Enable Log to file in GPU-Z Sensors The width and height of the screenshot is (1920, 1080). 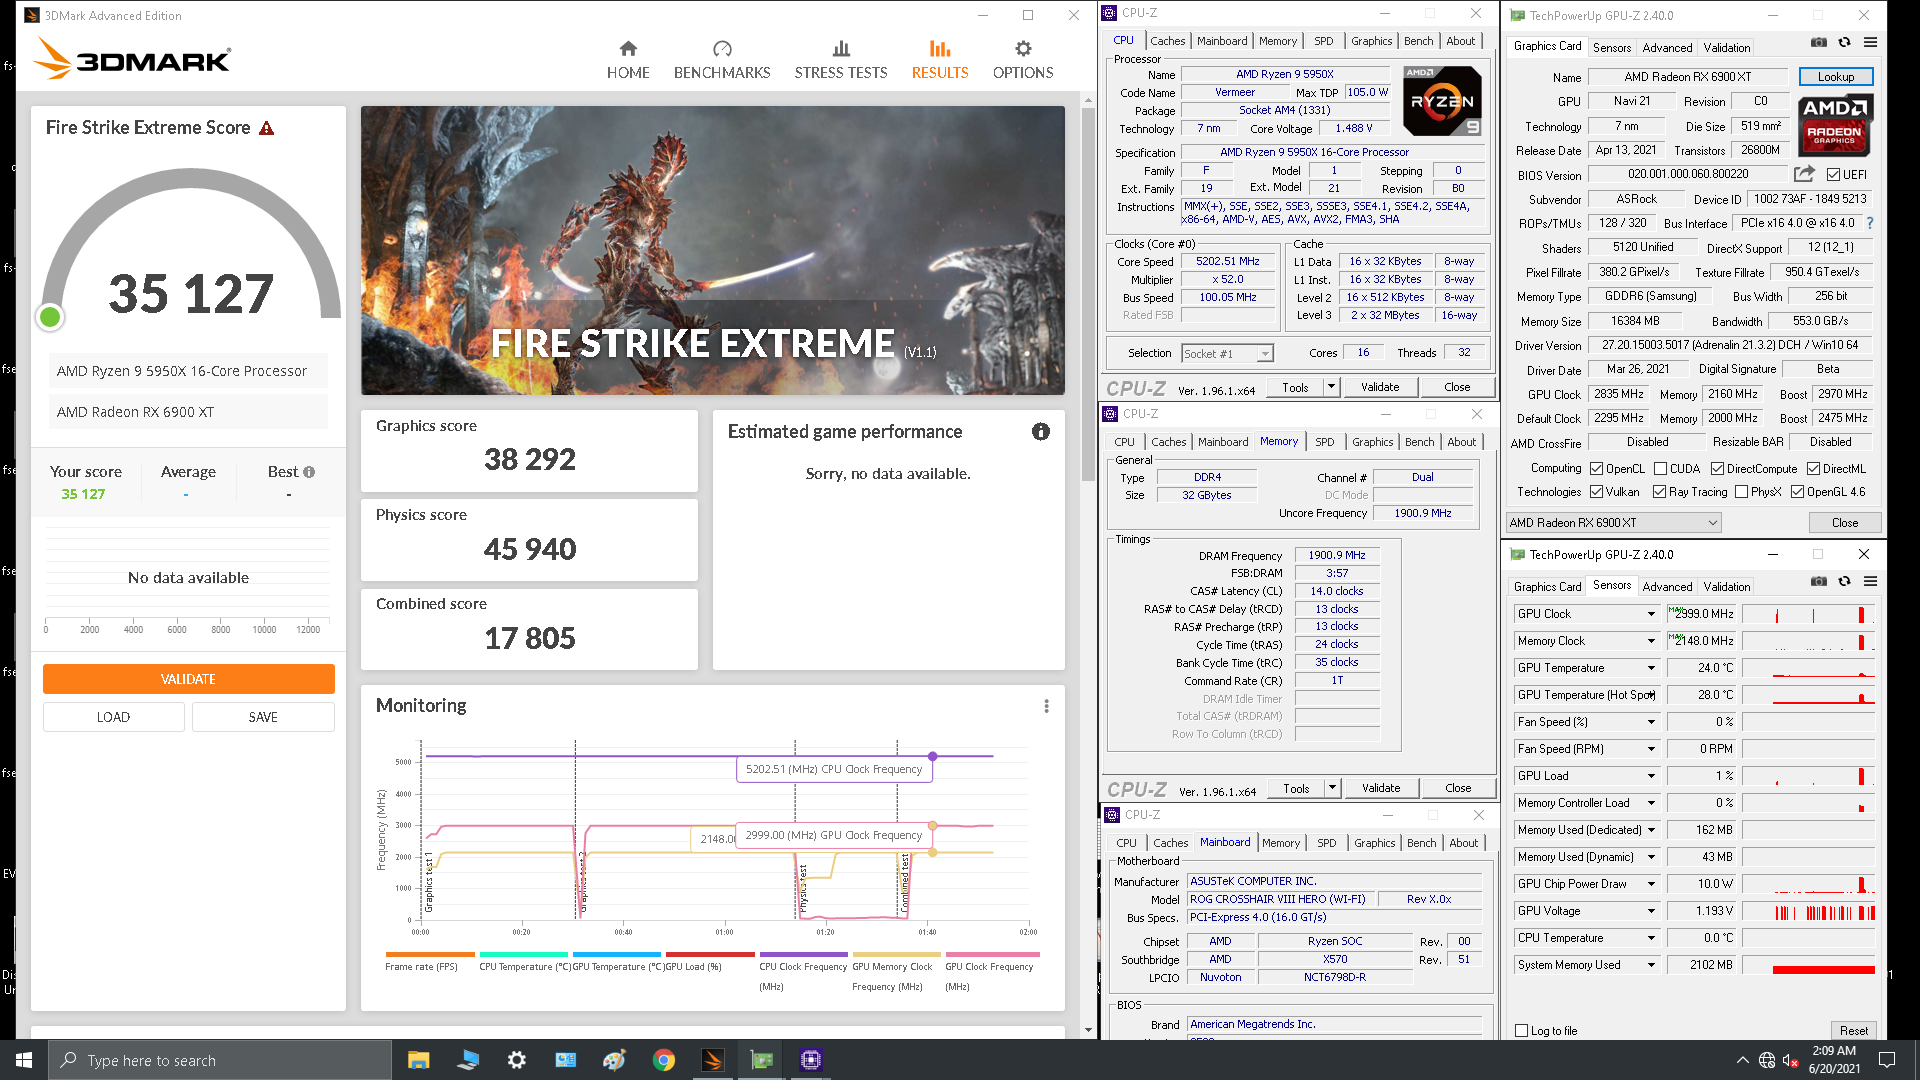pyautogui.click(x=1522, y=1031)
